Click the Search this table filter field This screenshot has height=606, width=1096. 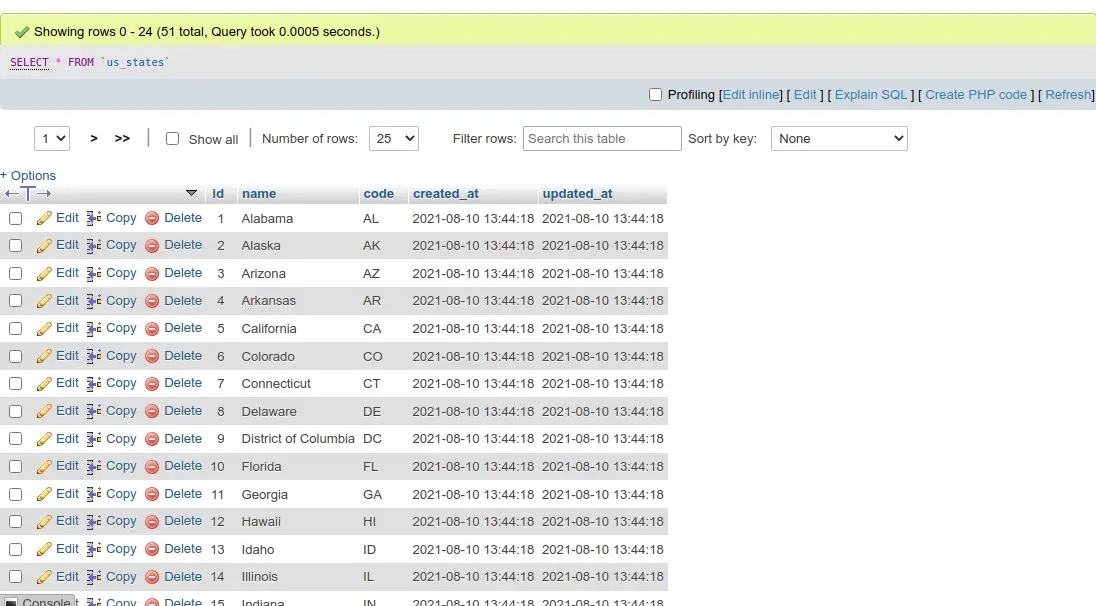[602, 139]
